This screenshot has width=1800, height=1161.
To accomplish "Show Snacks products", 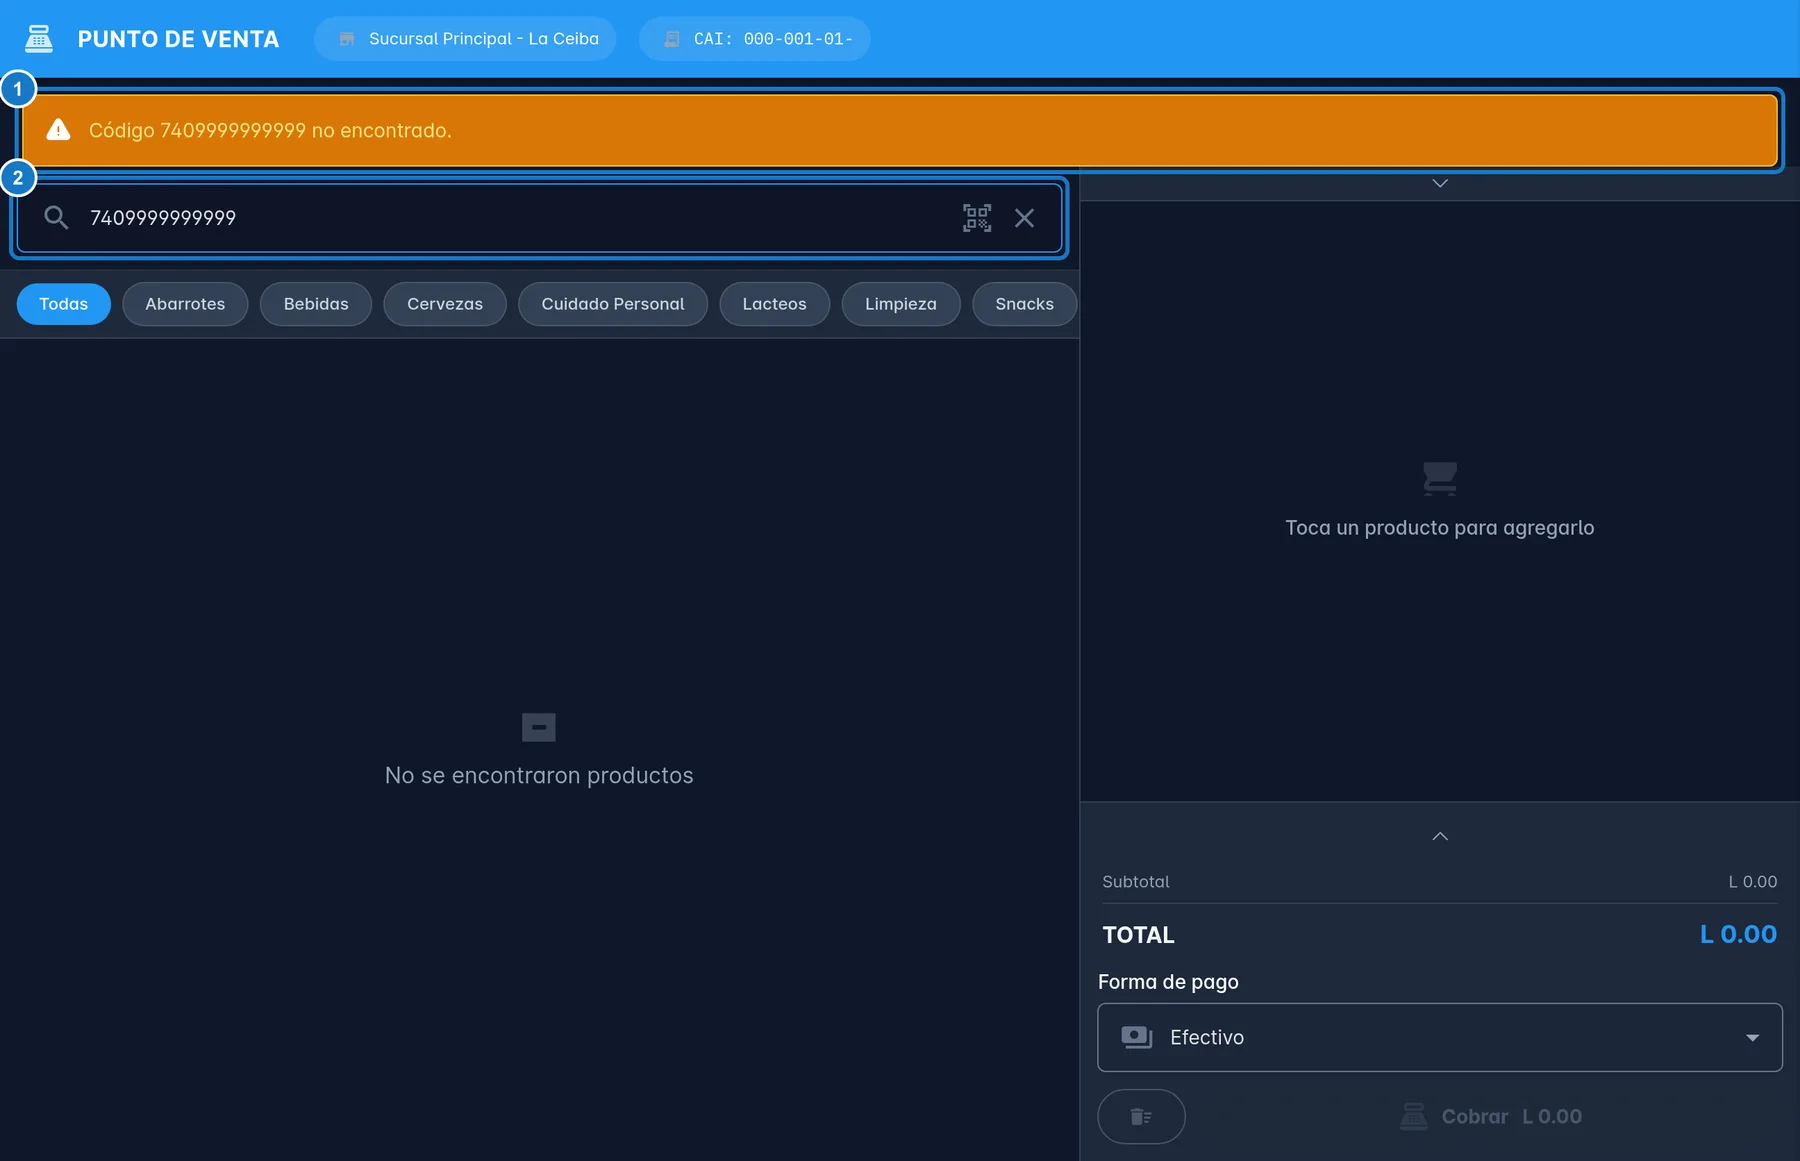I will click(1025, 304).
